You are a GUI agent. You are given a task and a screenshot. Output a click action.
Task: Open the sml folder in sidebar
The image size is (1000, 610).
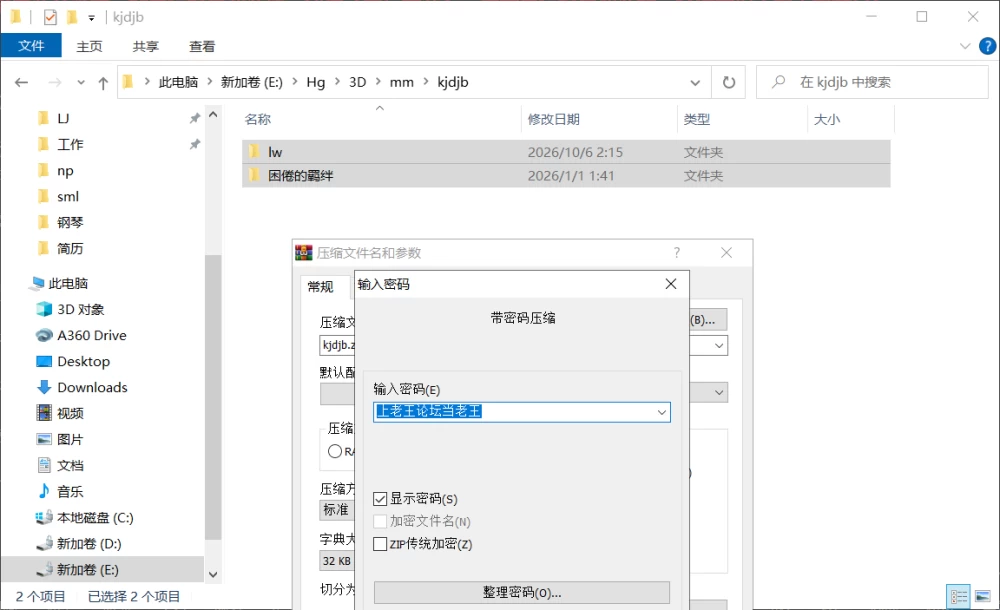point(68,197)
